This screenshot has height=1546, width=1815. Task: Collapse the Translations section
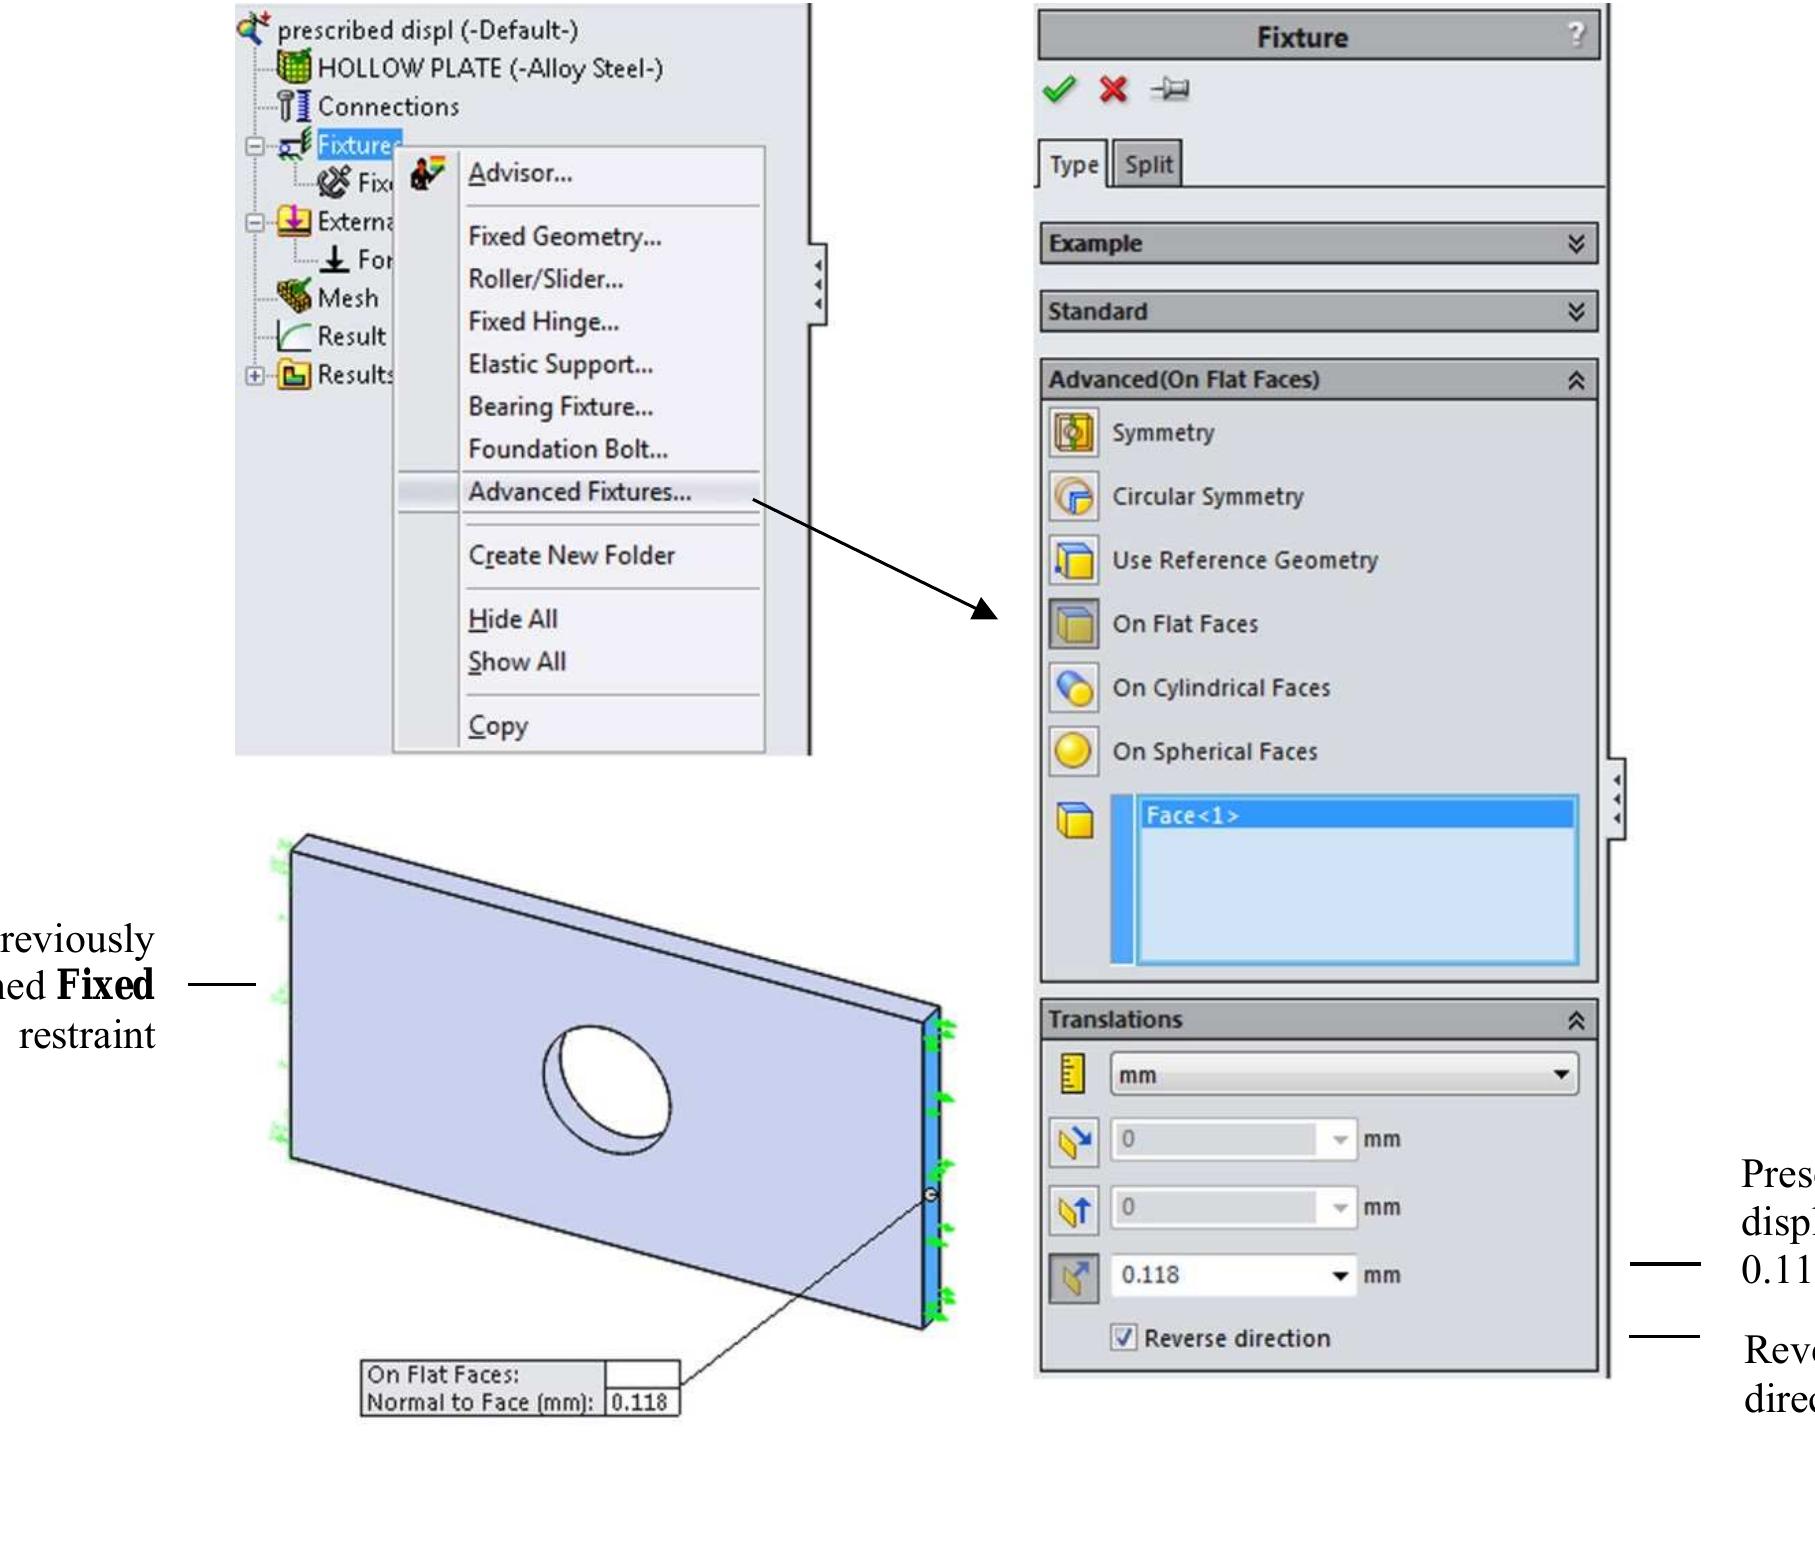(1576, 1021)
